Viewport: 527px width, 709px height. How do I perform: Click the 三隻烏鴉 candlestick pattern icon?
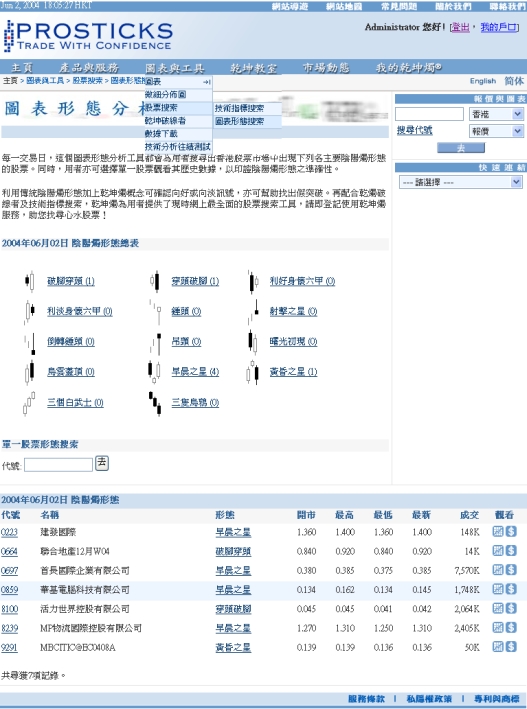tap(155, 403)
